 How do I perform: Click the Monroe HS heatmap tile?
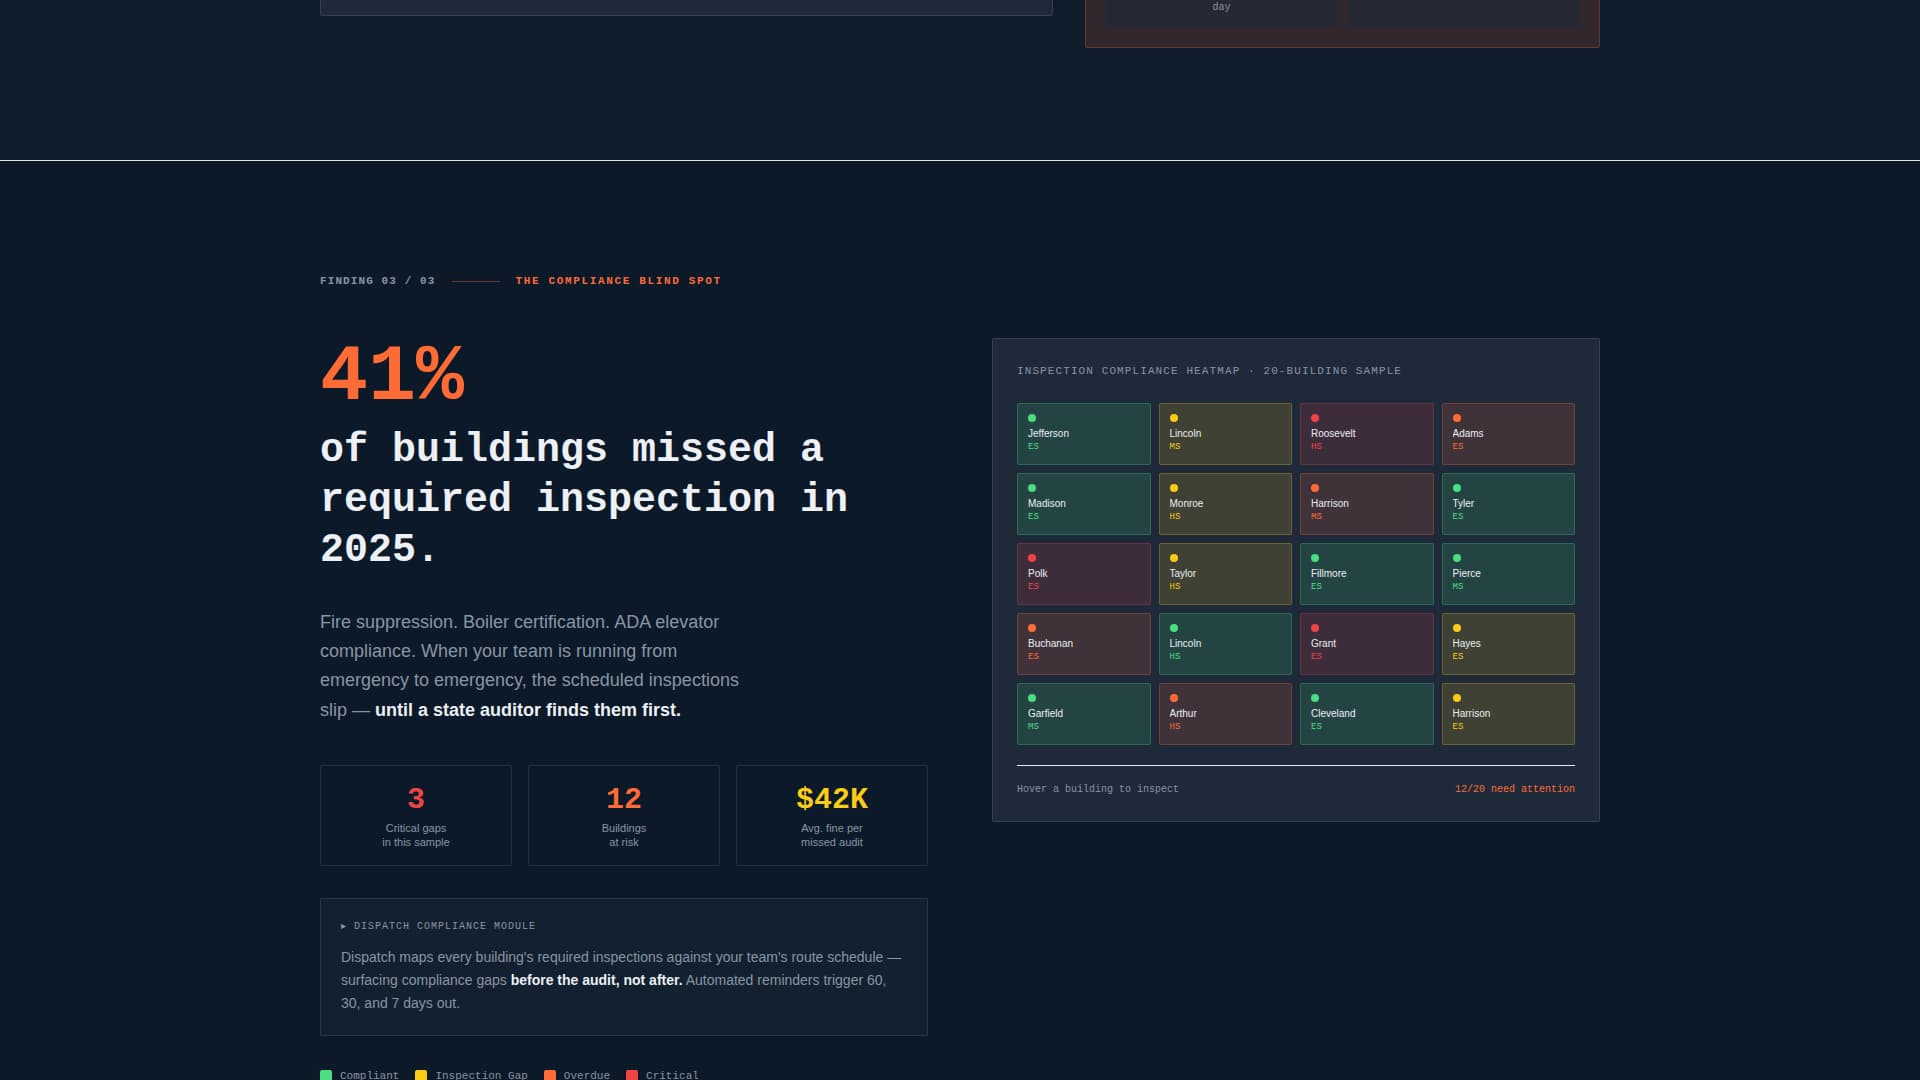1225,504
